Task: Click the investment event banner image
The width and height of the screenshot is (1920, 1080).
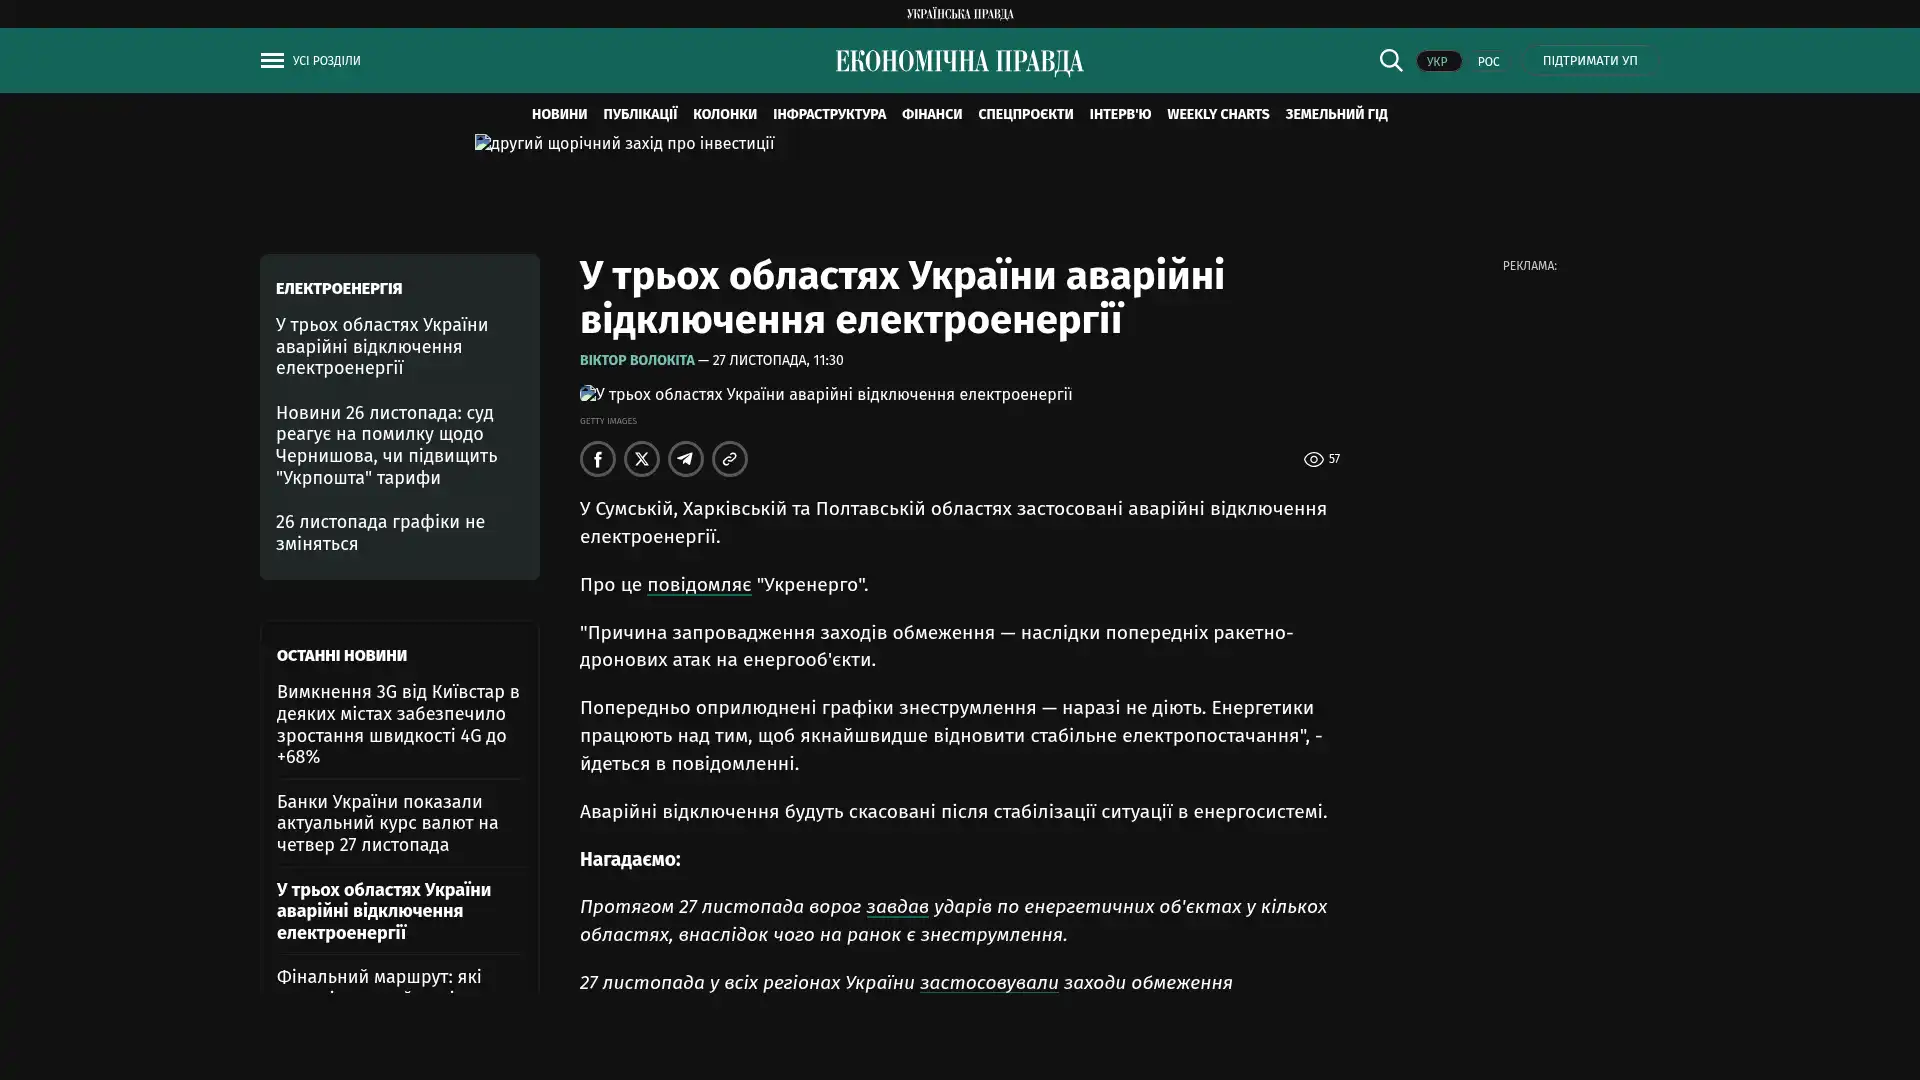Action: (624, 144)
